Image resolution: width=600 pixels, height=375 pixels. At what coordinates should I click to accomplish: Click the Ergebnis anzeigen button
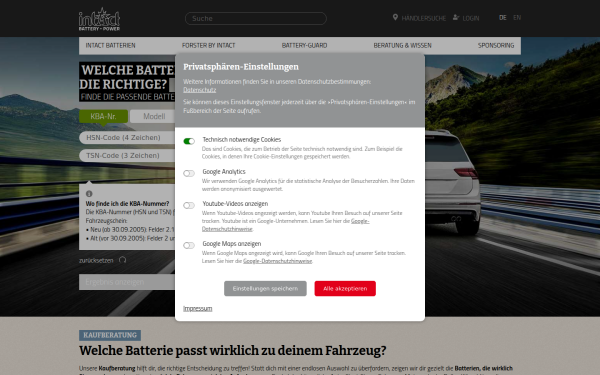pos(127,282)
